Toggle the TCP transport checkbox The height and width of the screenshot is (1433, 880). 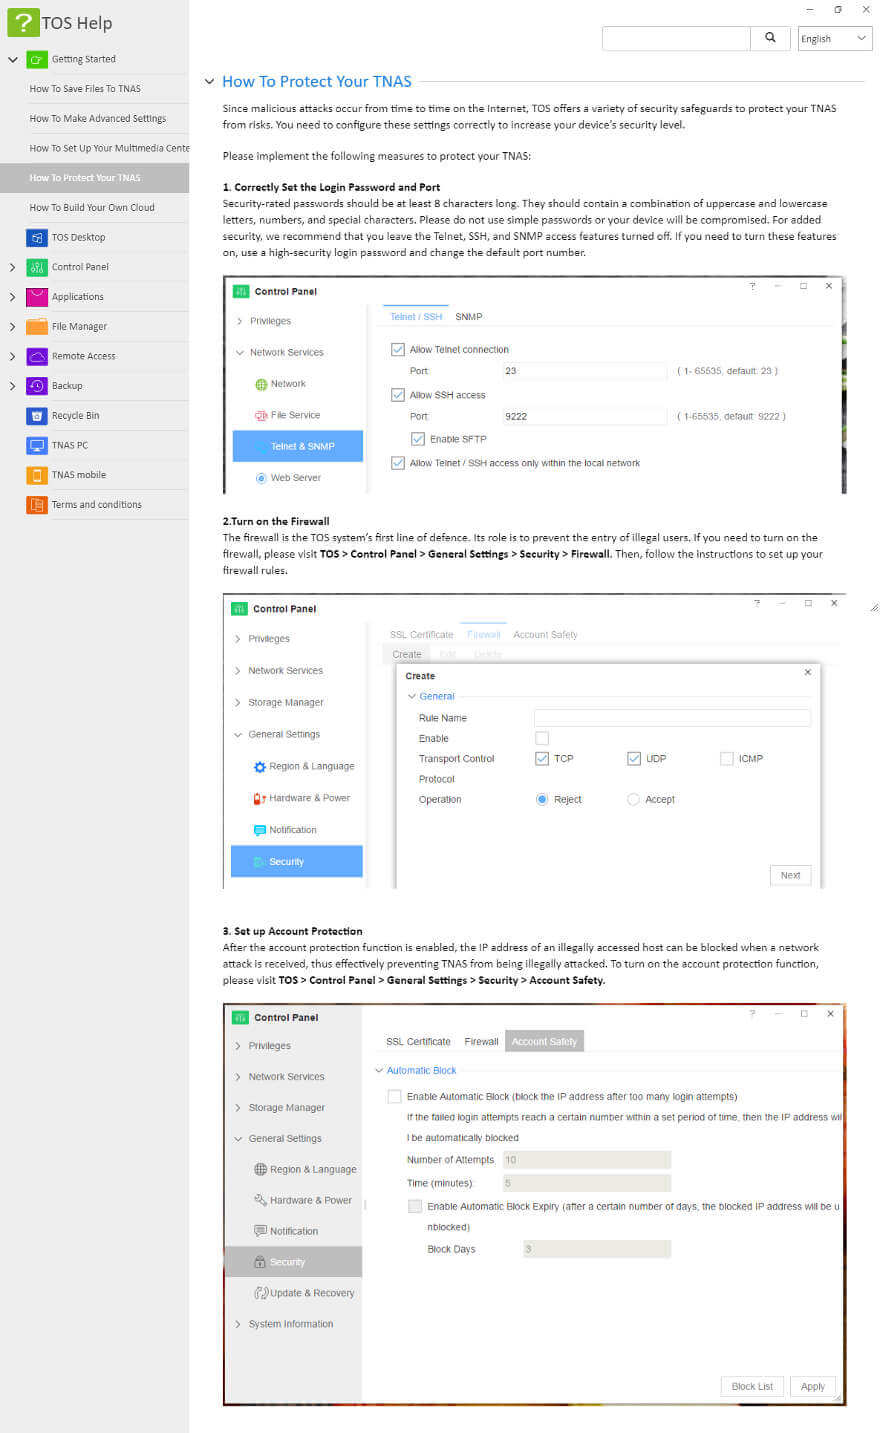tap(542, 759)
